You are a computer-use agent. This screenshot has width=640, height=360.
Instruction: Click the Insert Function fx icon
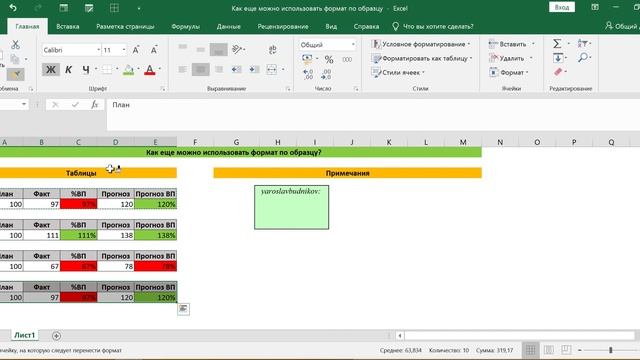click(94, 104)
